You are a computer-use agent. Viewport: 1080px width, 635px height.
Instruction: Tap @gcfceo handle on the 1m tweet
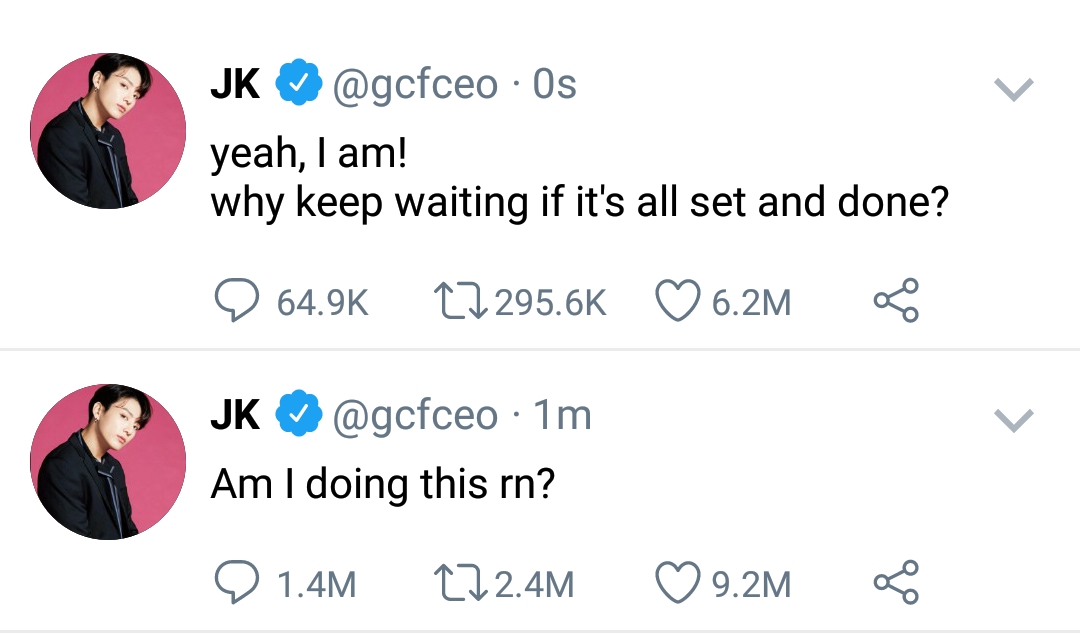[414, 415]
